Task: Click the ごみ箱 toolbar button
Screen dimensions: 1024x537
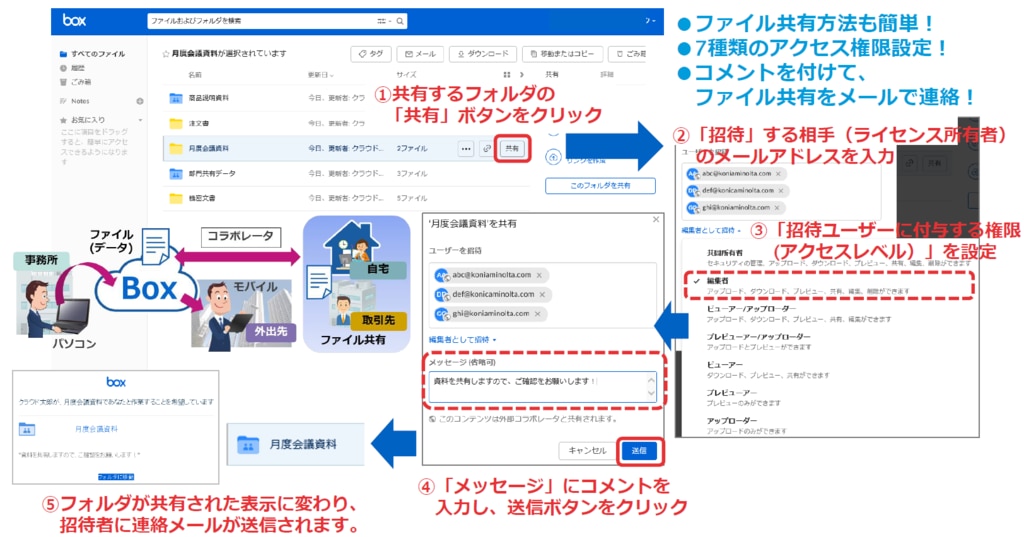Action: pyautogui.click(x=628, y=54)
